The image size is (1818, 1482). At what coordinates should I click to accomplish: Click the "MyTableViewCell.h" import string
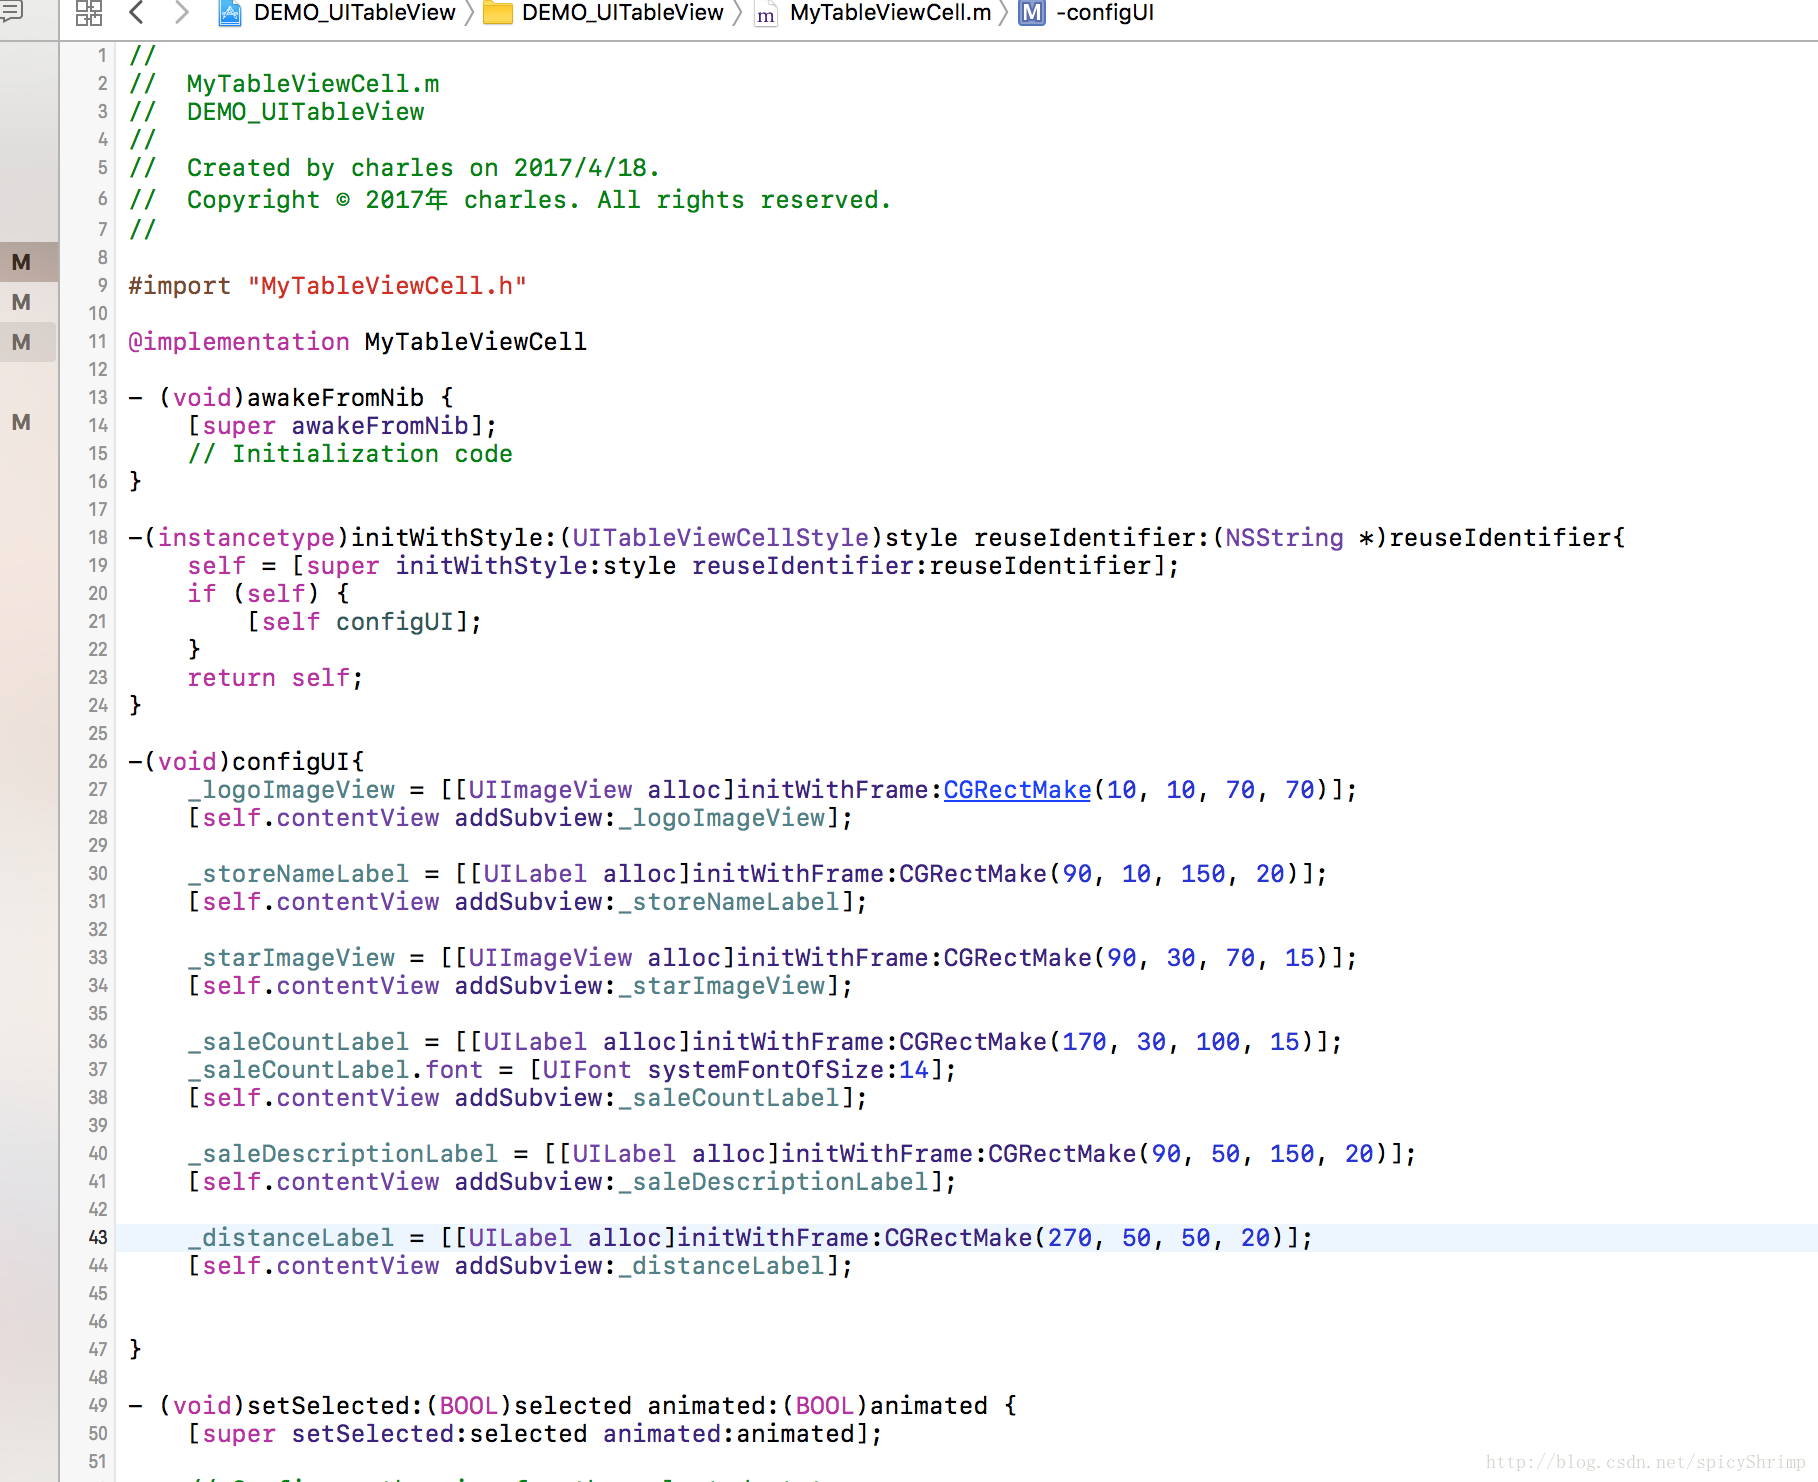click(387, 286)
